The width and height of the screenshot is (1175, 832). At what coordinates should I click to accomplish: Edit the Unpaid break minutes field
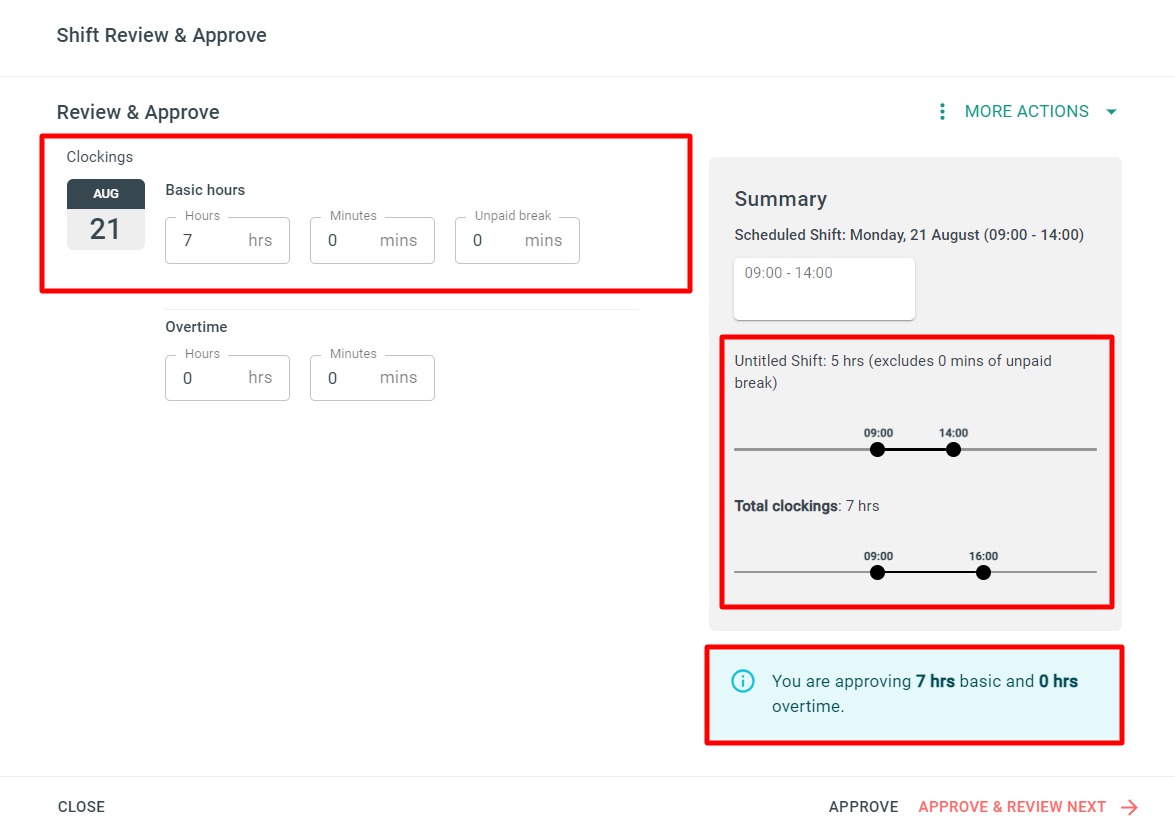[517, 240]
